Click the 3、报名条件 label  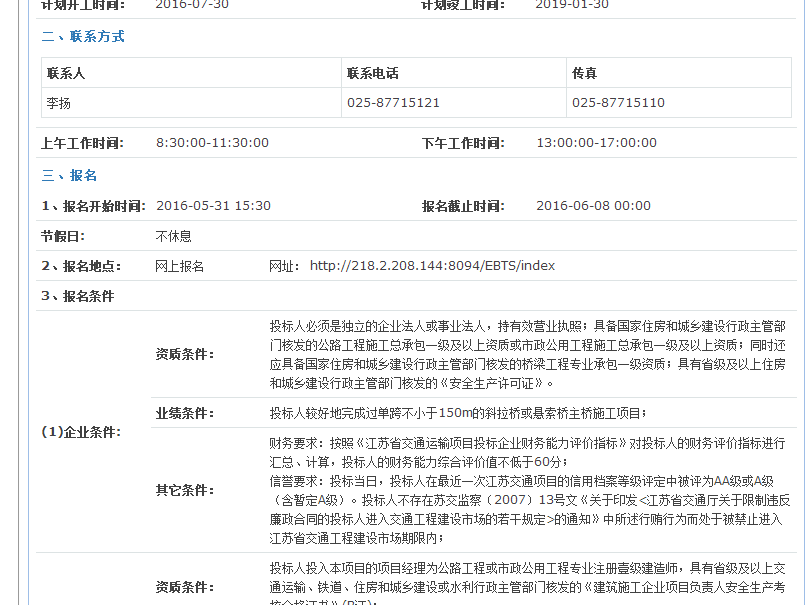point(77,296)
